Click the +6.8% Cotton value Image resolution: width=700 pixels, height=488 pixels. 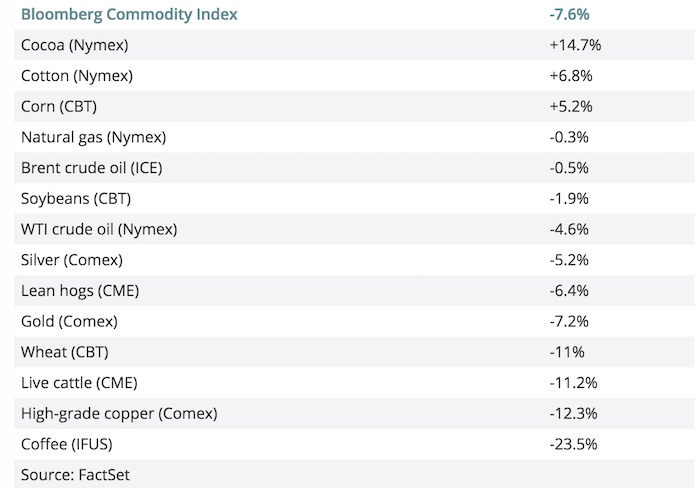click(x=571, y=75)
